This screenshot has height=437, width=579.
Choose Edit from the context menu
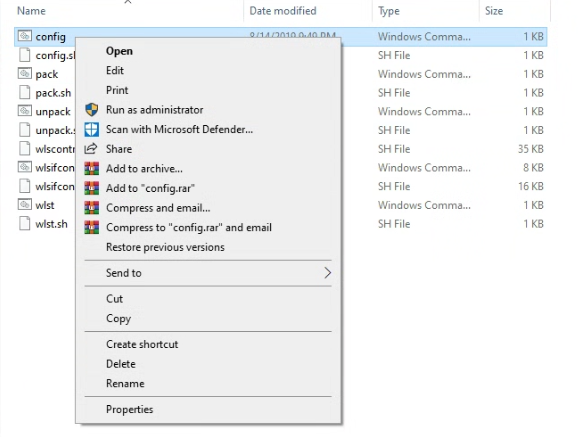(208, 71)
